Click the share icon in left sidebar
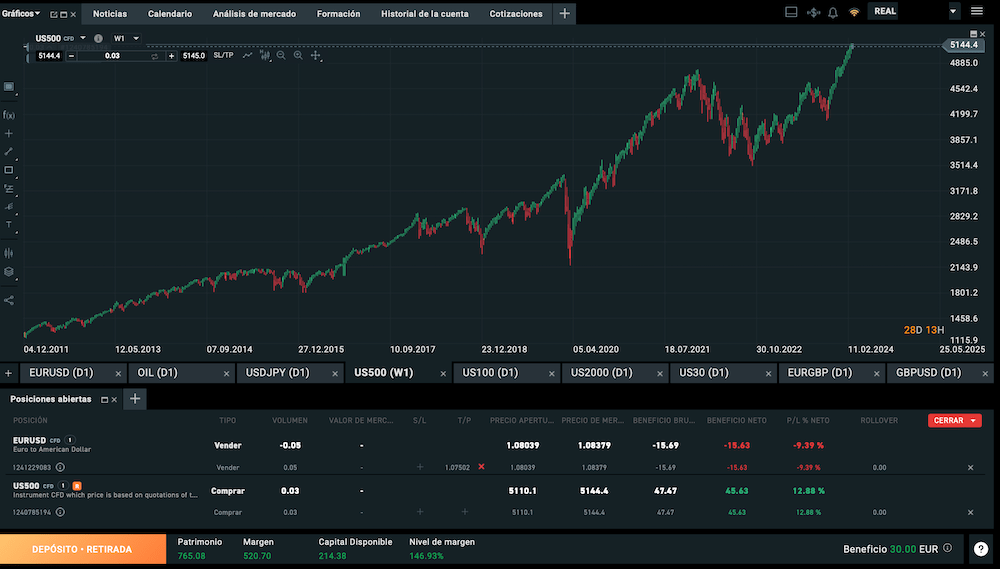This screenshot has height=569, width=1000. [x=9, y=300]
